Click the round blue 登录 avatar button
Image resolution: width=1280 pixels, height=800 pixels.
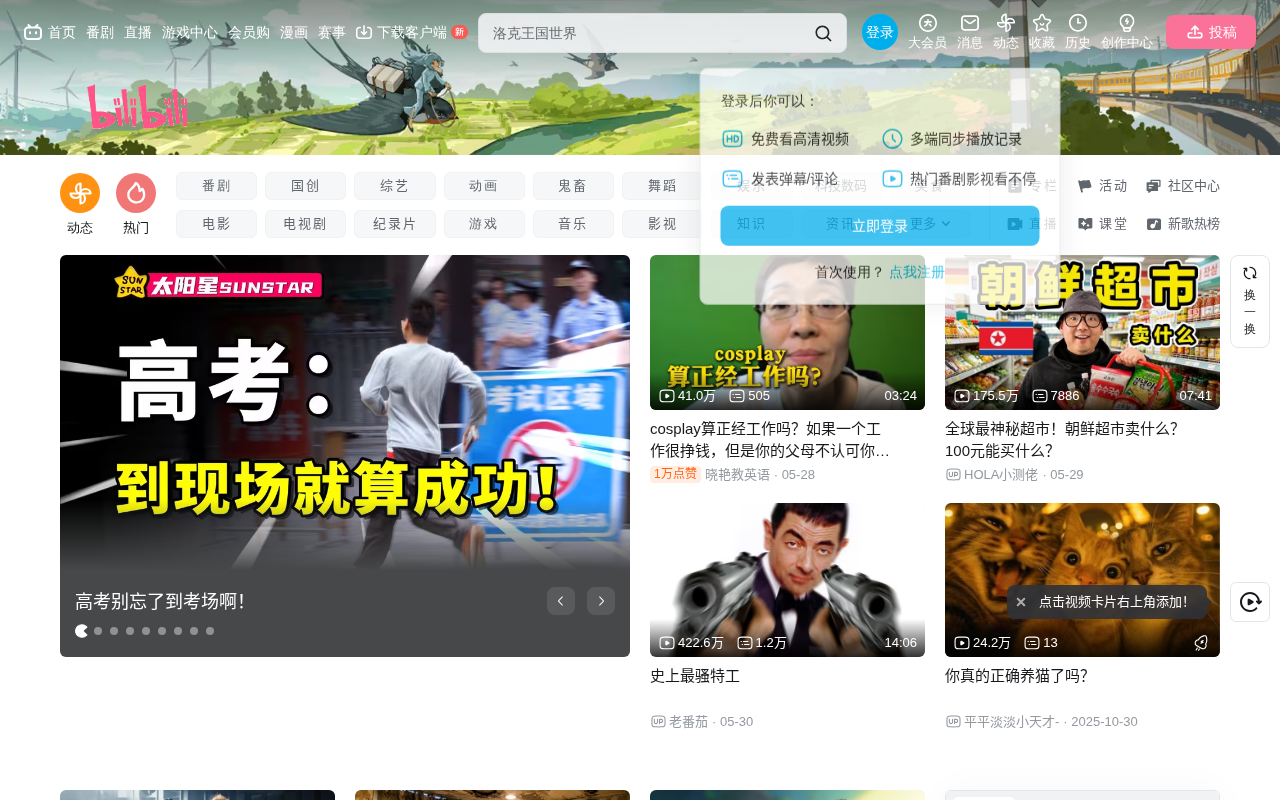[x=880, y=32]
